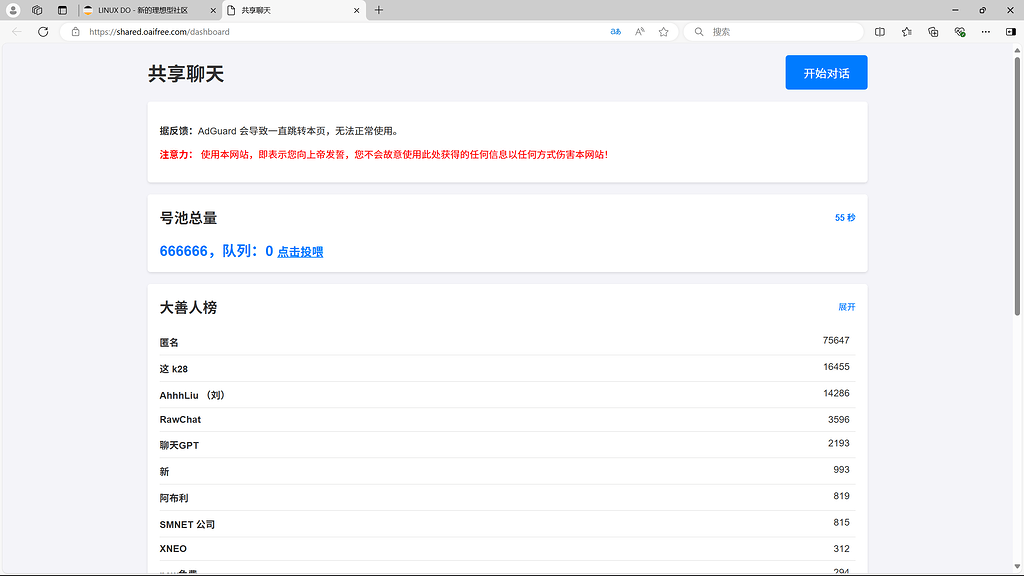Open the browser essentials heart icon

[959, 31]
